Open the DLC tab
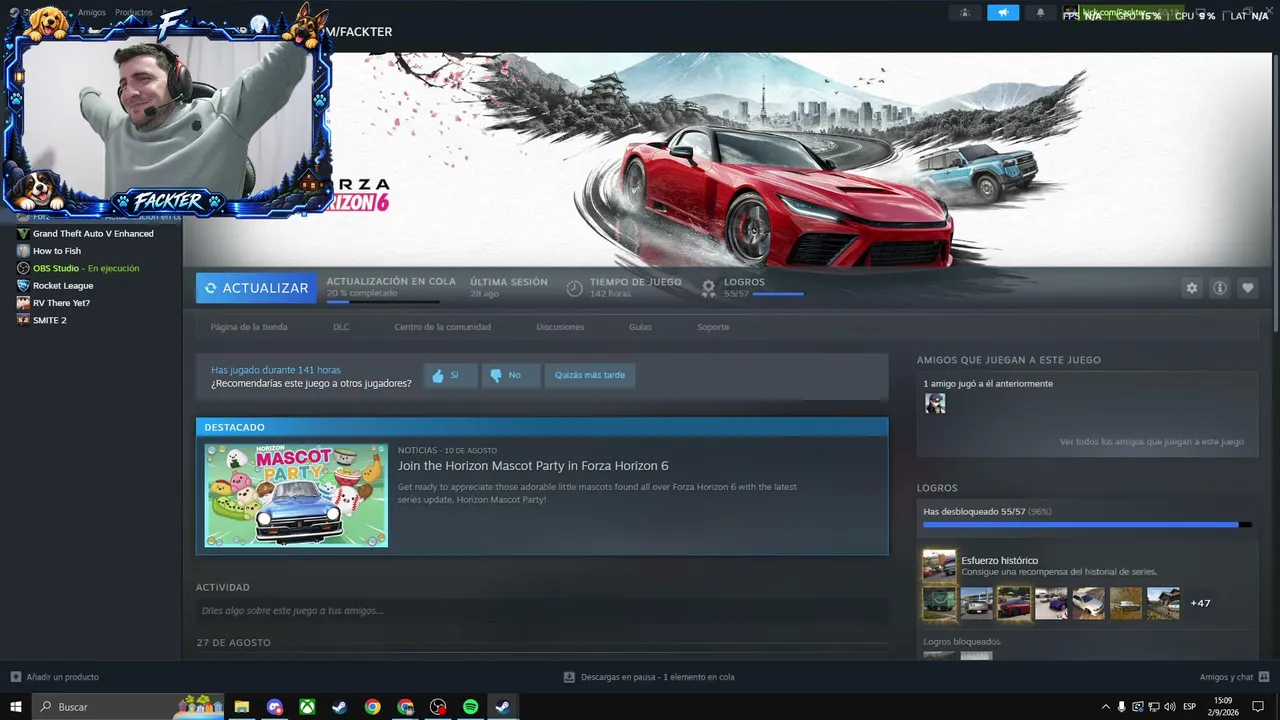Viewport: 1280px width, 720px height. point(341,327)
